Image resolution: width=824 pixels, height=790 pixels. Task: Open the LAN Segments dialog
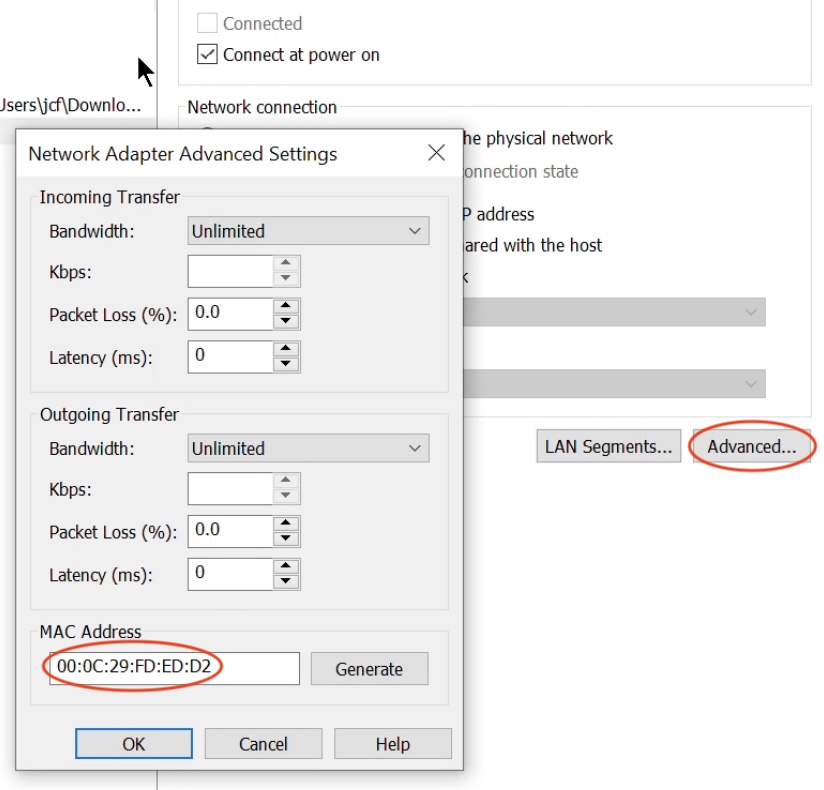608,447
